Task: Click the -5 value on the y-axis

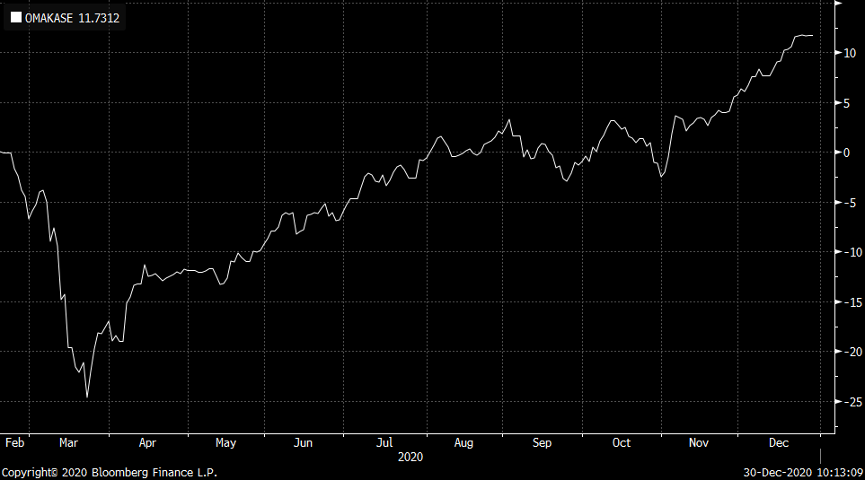Action: tap(844, 203)
